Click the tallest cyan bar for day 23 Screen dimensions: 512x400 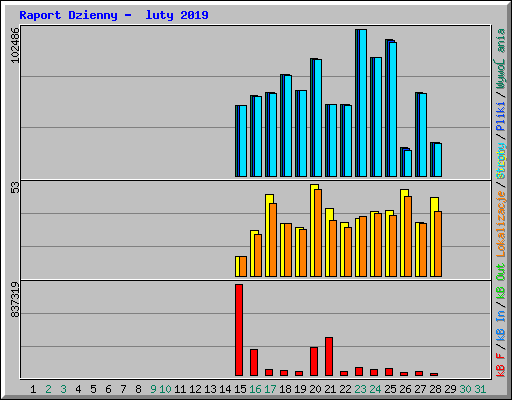pos(363,103)
